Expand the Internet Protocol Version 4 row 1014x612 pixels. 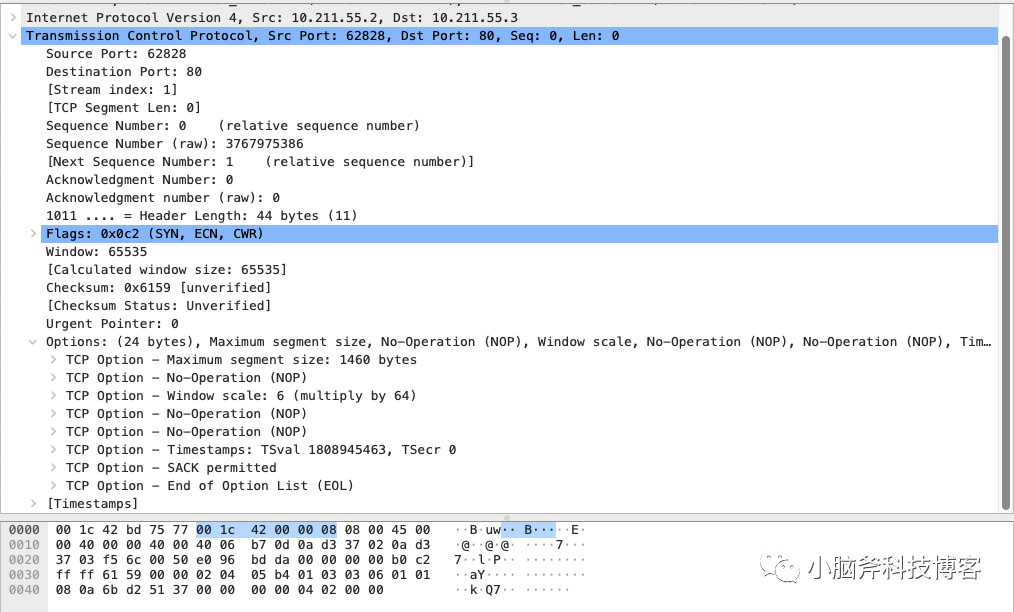click(13, 17)
